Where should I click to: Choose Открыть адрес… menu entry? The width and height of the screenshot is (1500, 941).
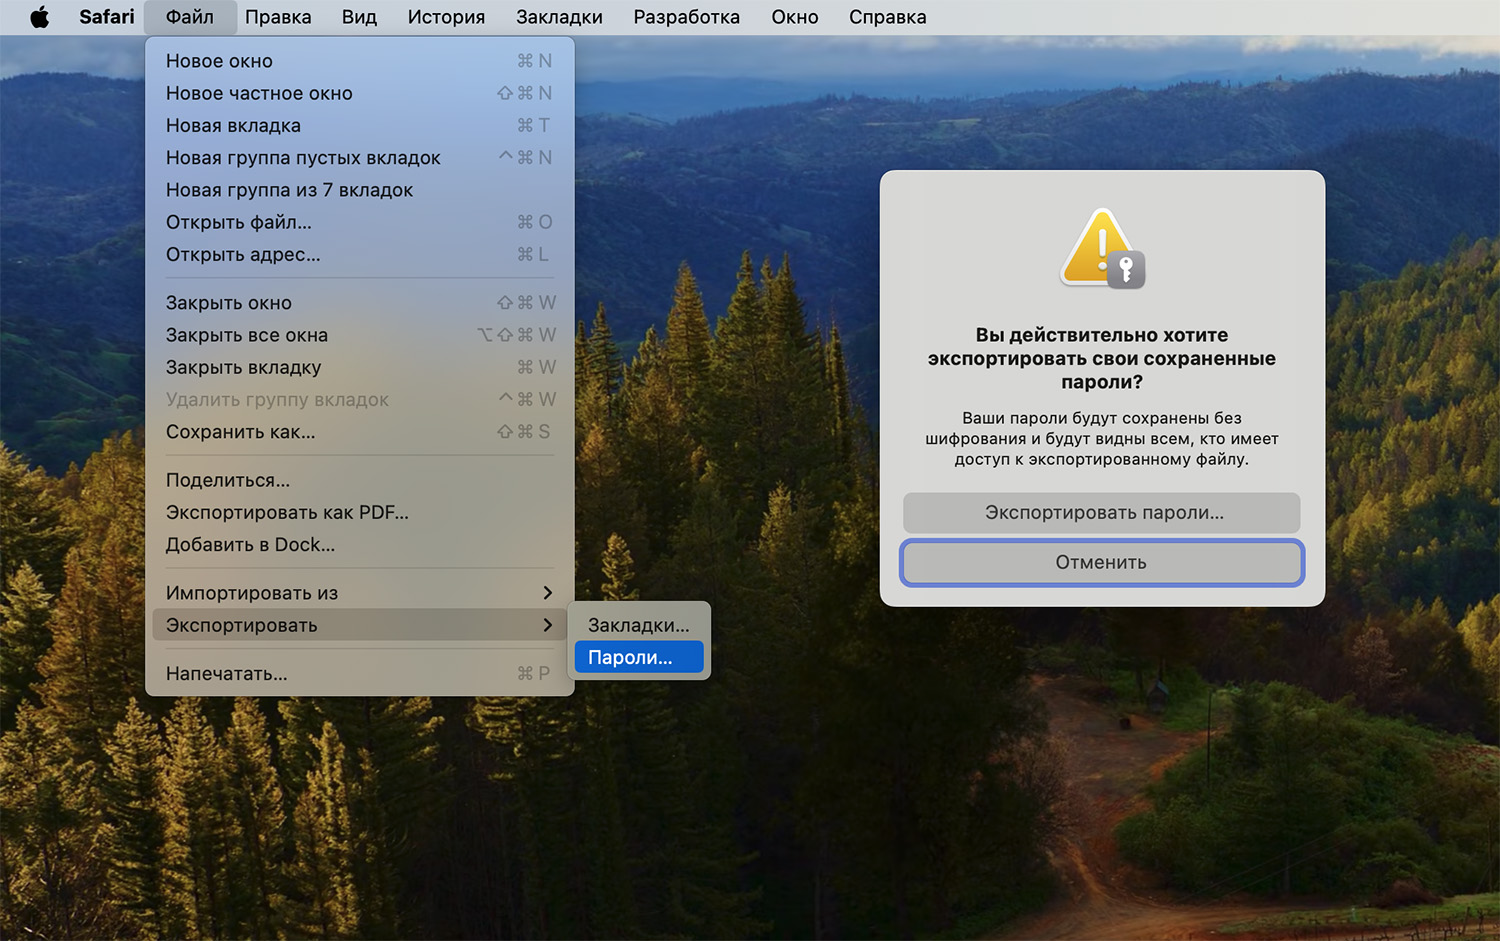point(359,254)
